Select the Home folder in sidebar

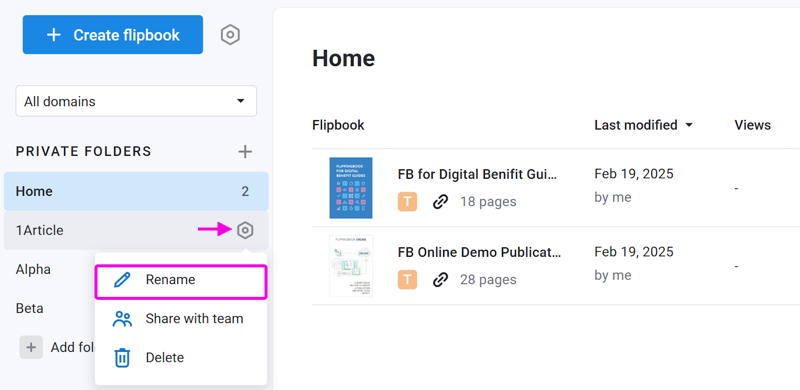136,191
